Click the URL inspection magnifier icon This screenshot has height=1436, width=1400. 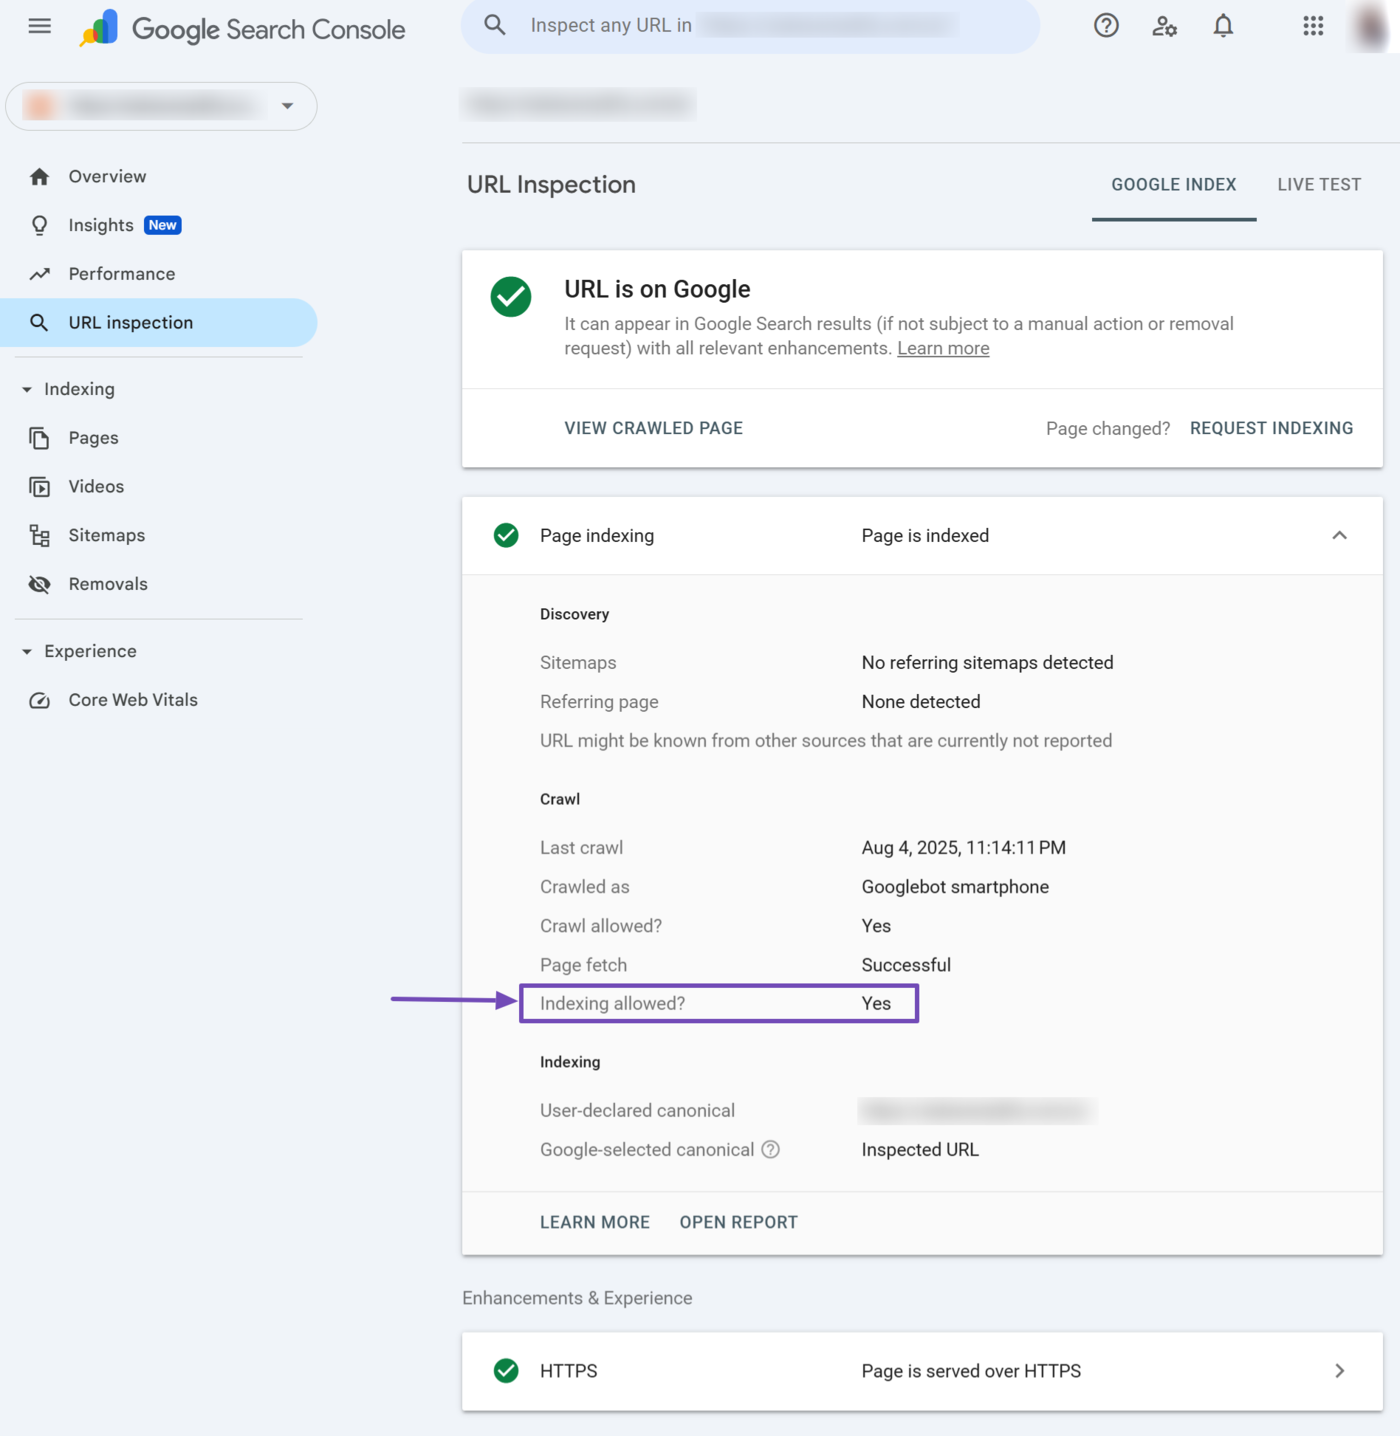click(x=39, y=323)
